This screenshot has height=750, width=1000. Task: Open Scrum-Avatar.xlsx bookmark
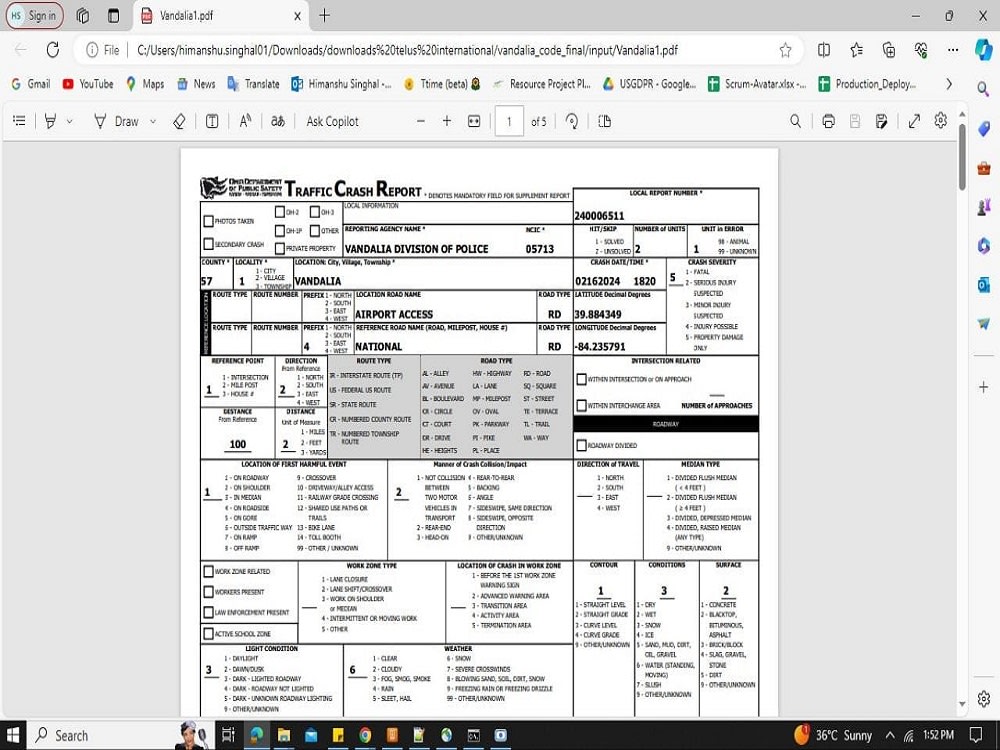(x=757, y=84)
